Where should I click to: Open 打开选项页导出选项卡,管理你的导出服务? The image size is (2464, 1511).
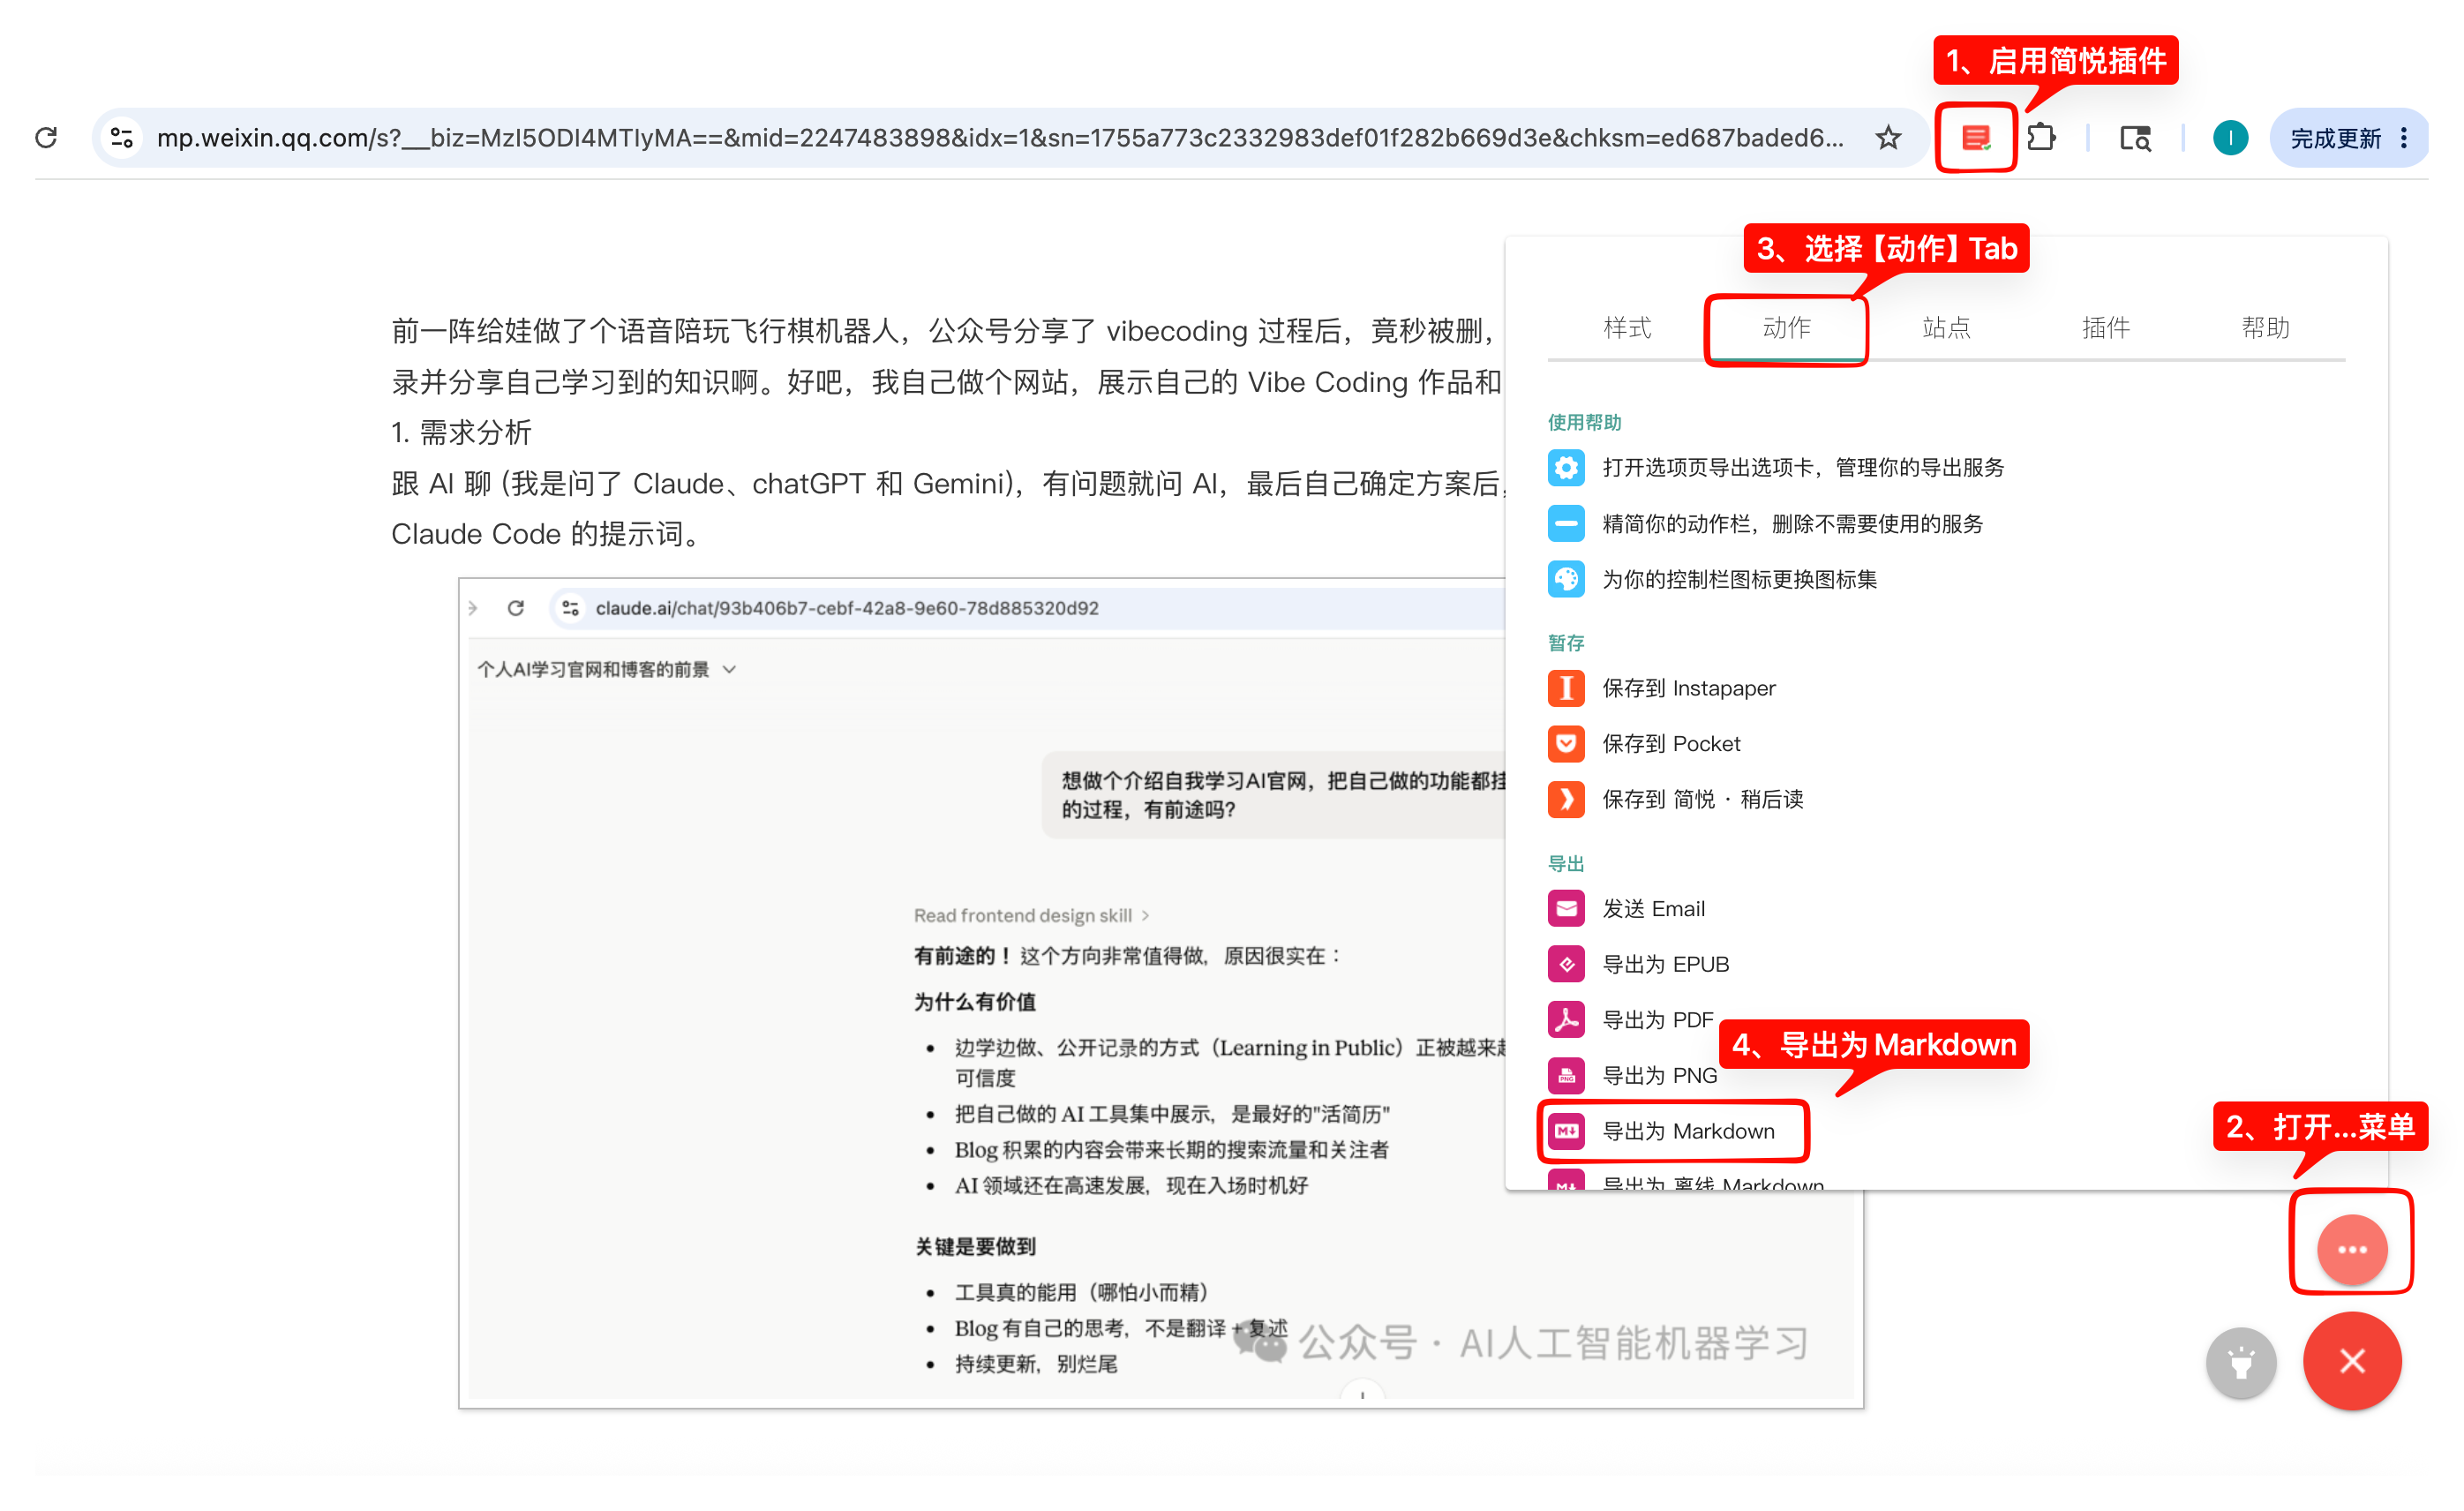point(1803,467)
